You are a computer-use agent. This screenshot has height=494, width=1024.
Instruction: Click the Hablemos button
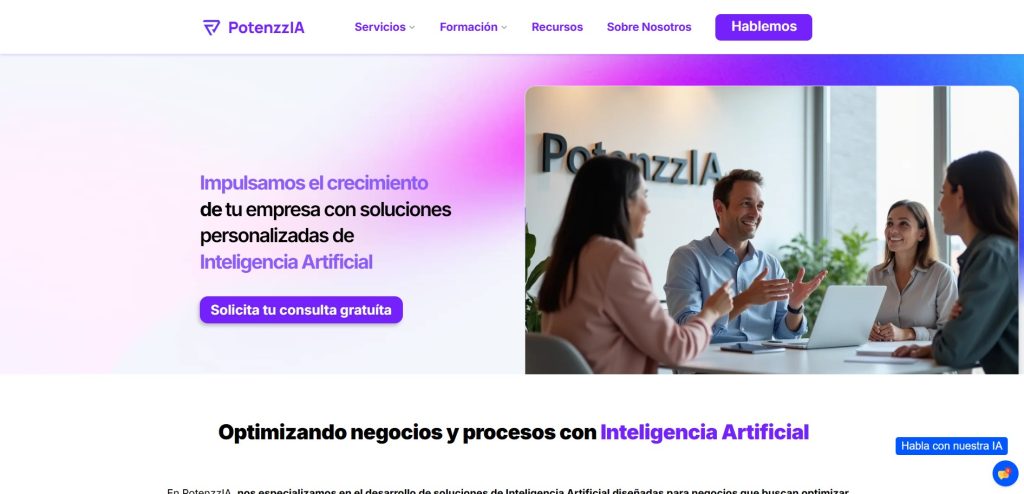pos(763,27)
